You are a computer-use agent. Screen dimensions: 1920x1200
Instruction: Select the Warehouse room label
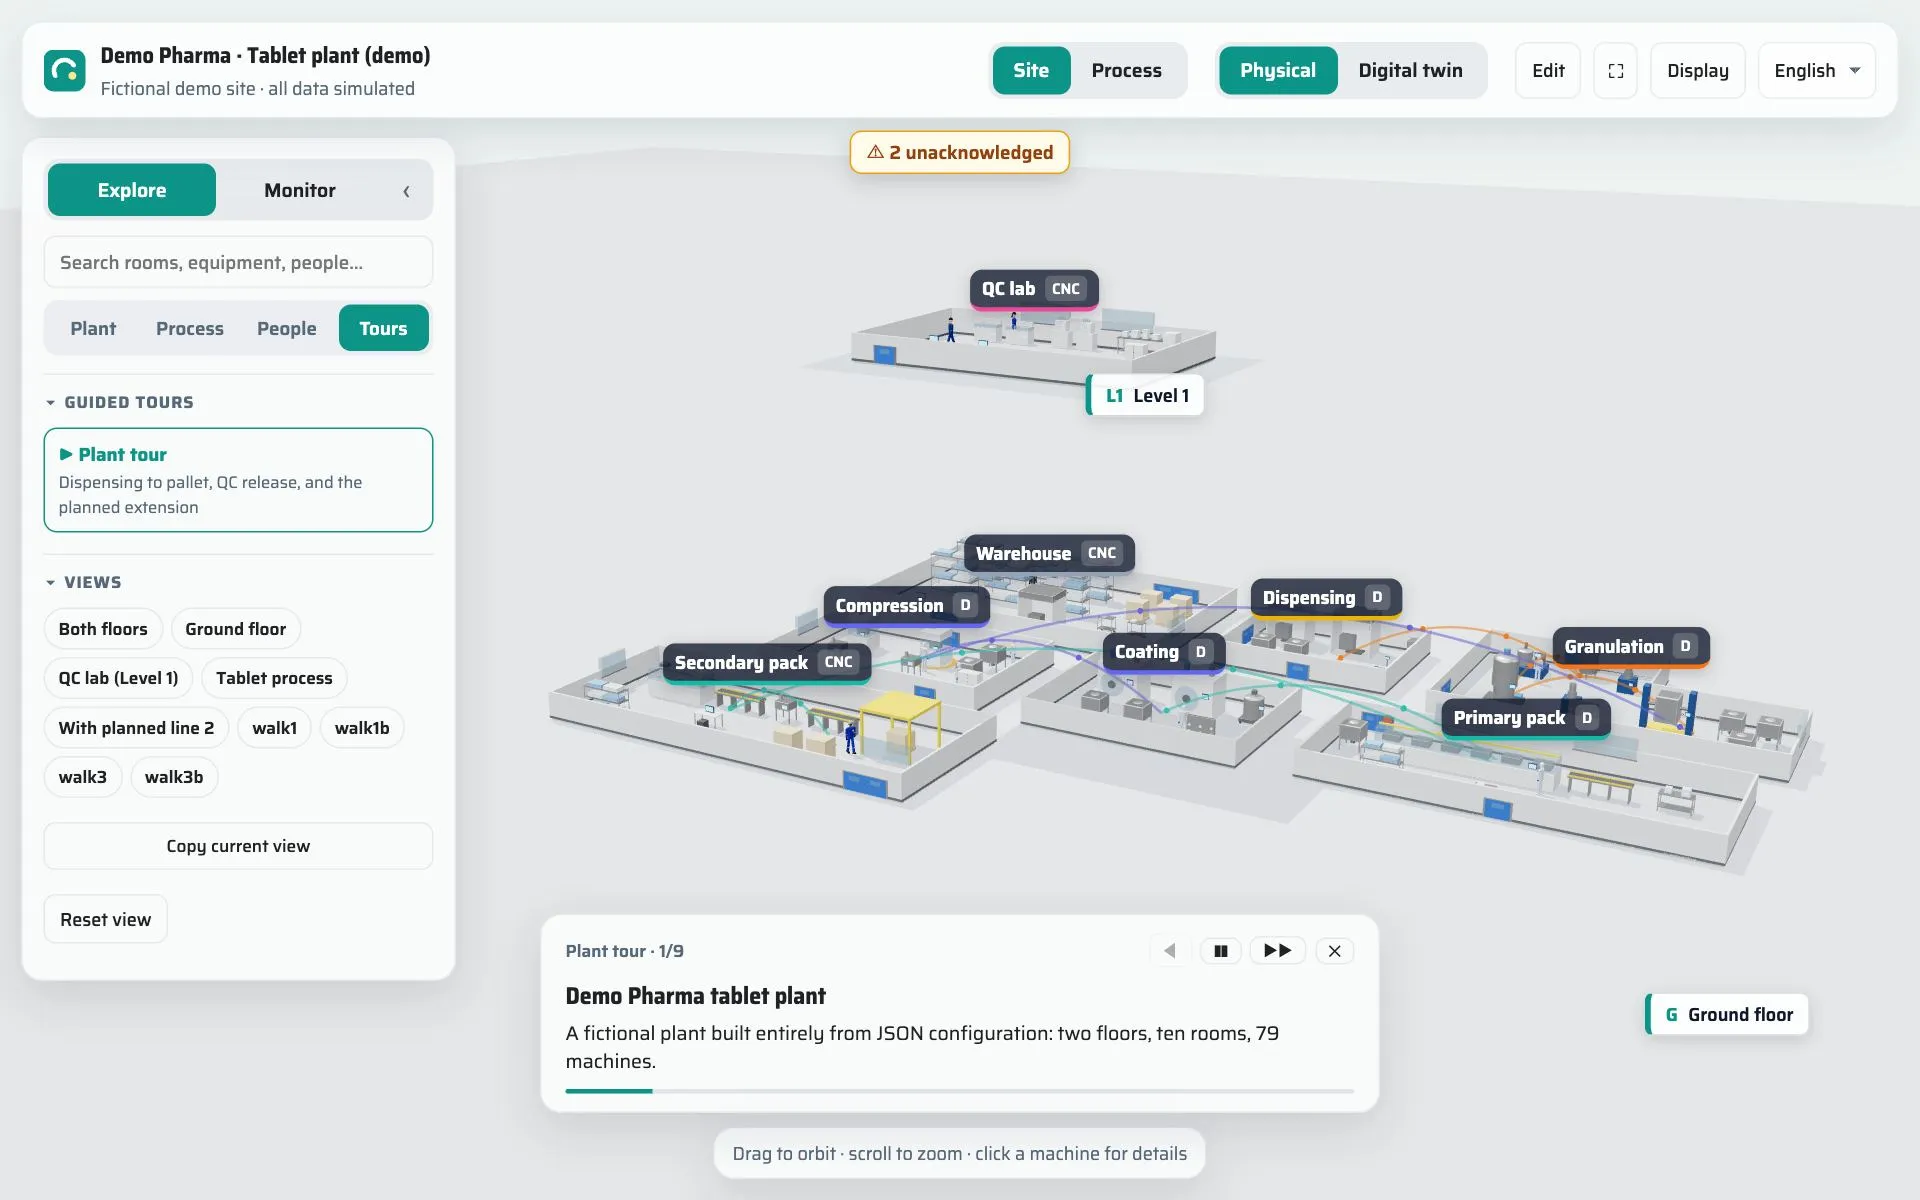pyautogui.click(x=1048, y=553)
